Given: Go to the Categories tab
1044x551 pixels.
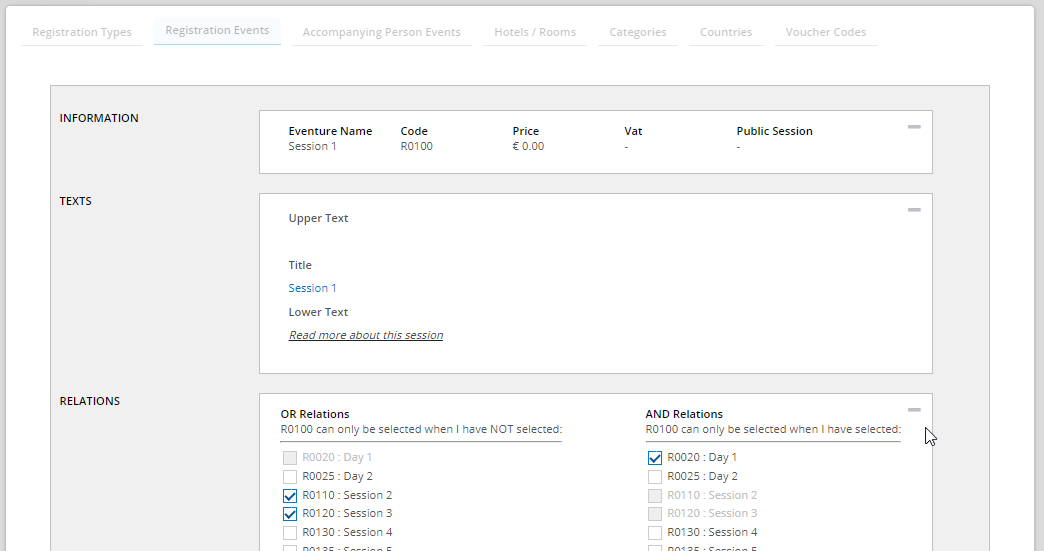Looking at the screenshot, I should (638, 32).
